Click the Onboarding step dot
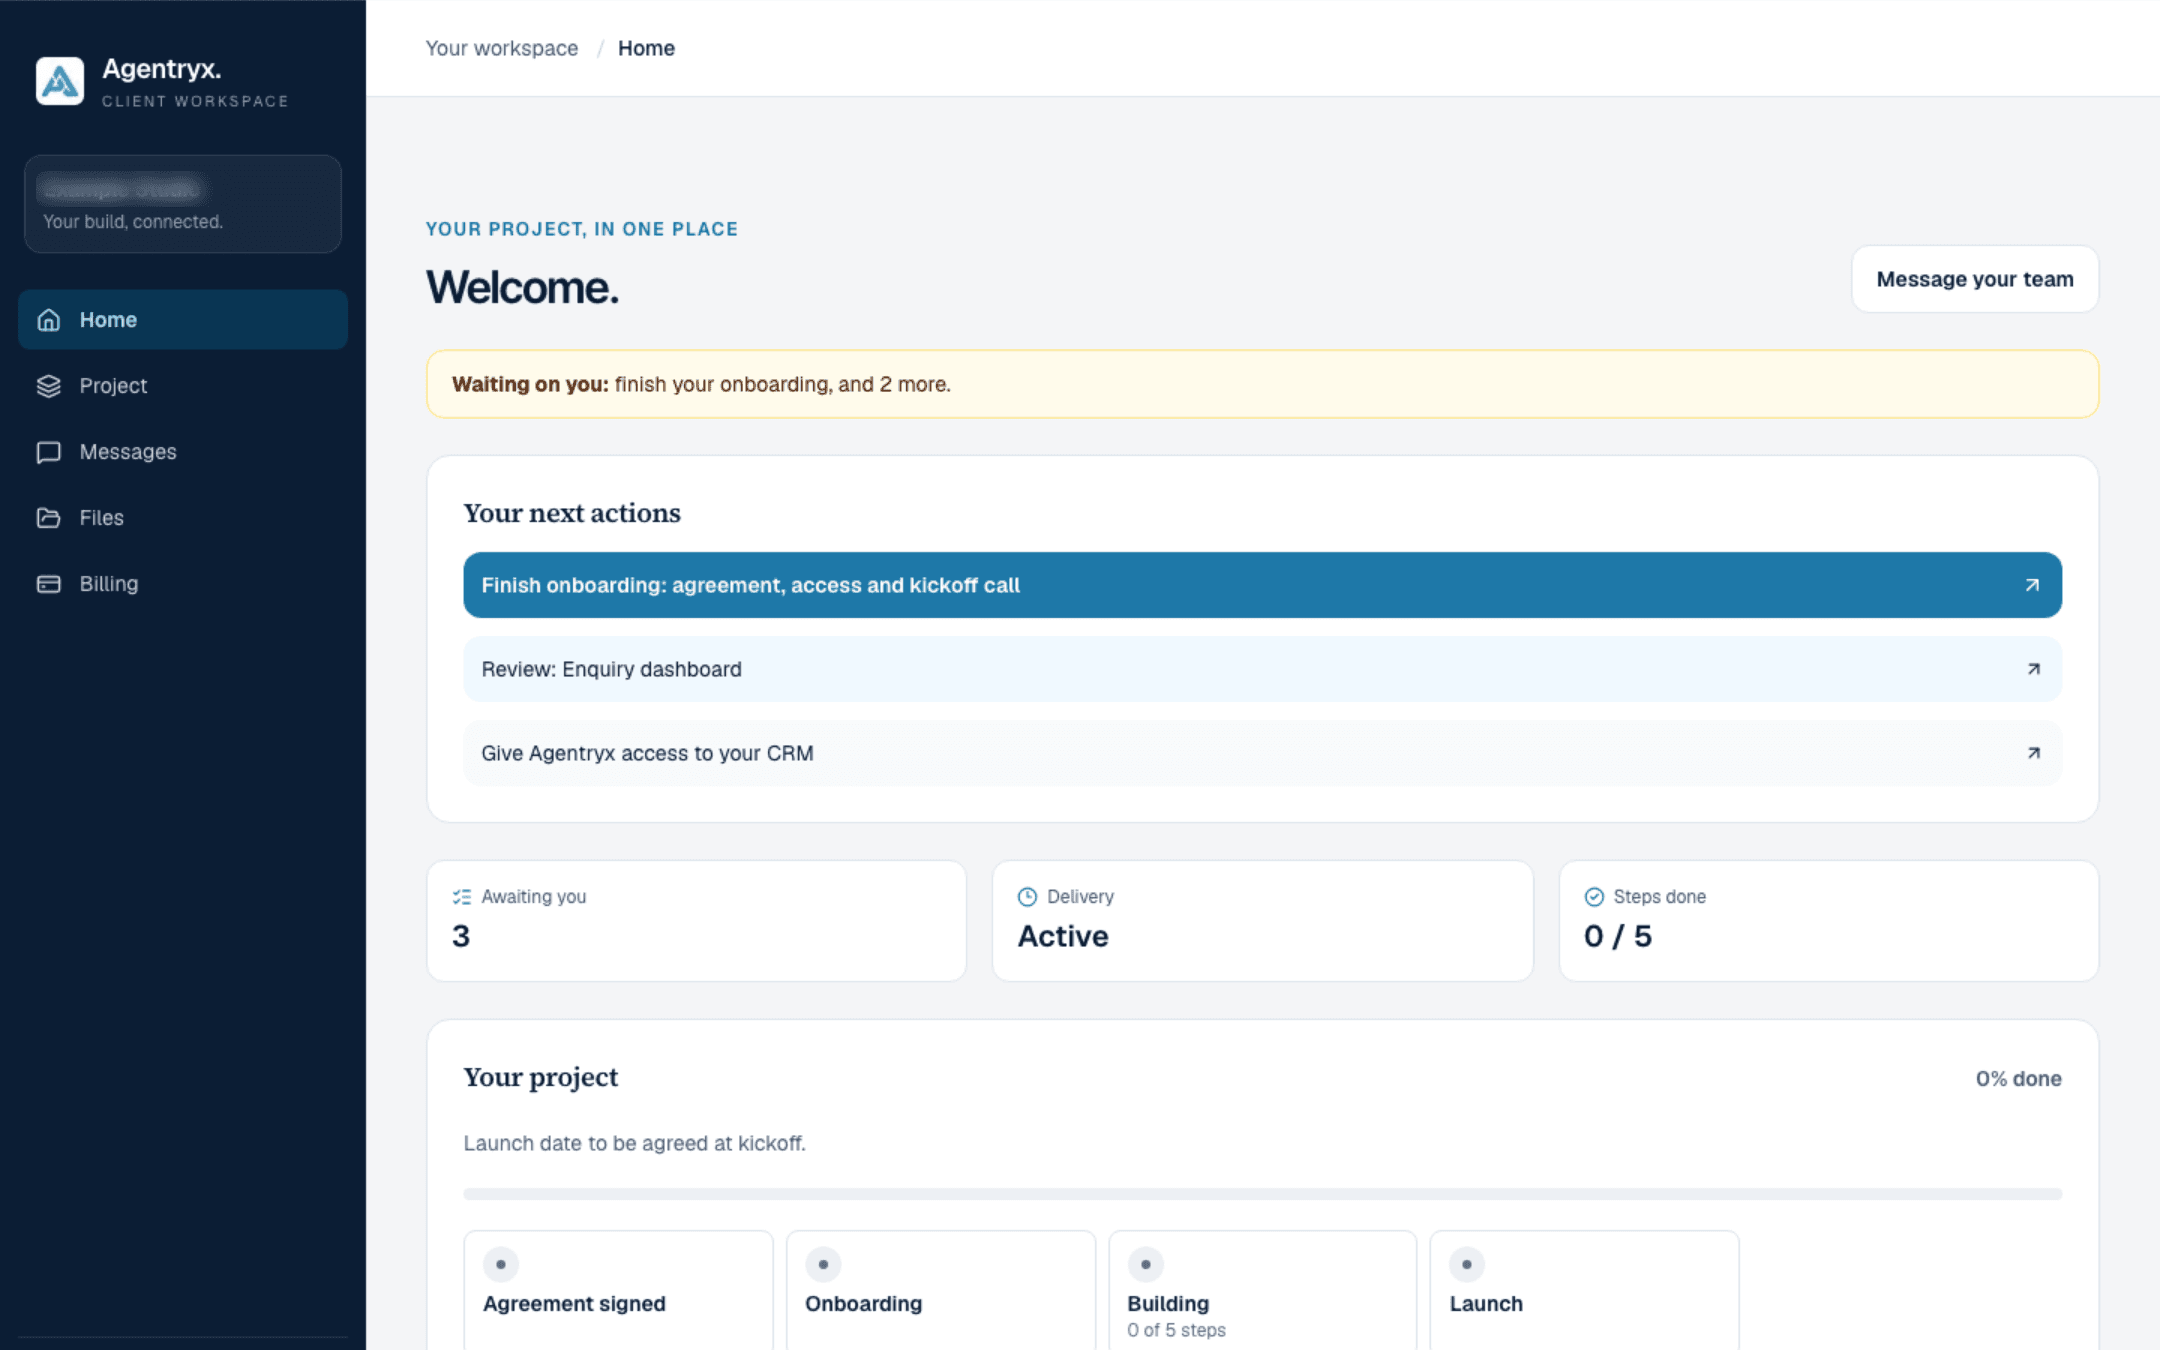The height and width of the screenshot is (1350, 2160). [x=823, y=1264]
